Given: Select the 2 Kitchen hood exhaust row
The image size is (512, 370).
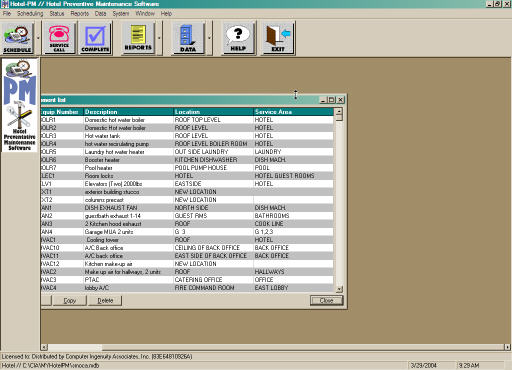Looking at the screenshot, I should click(187, 224).
